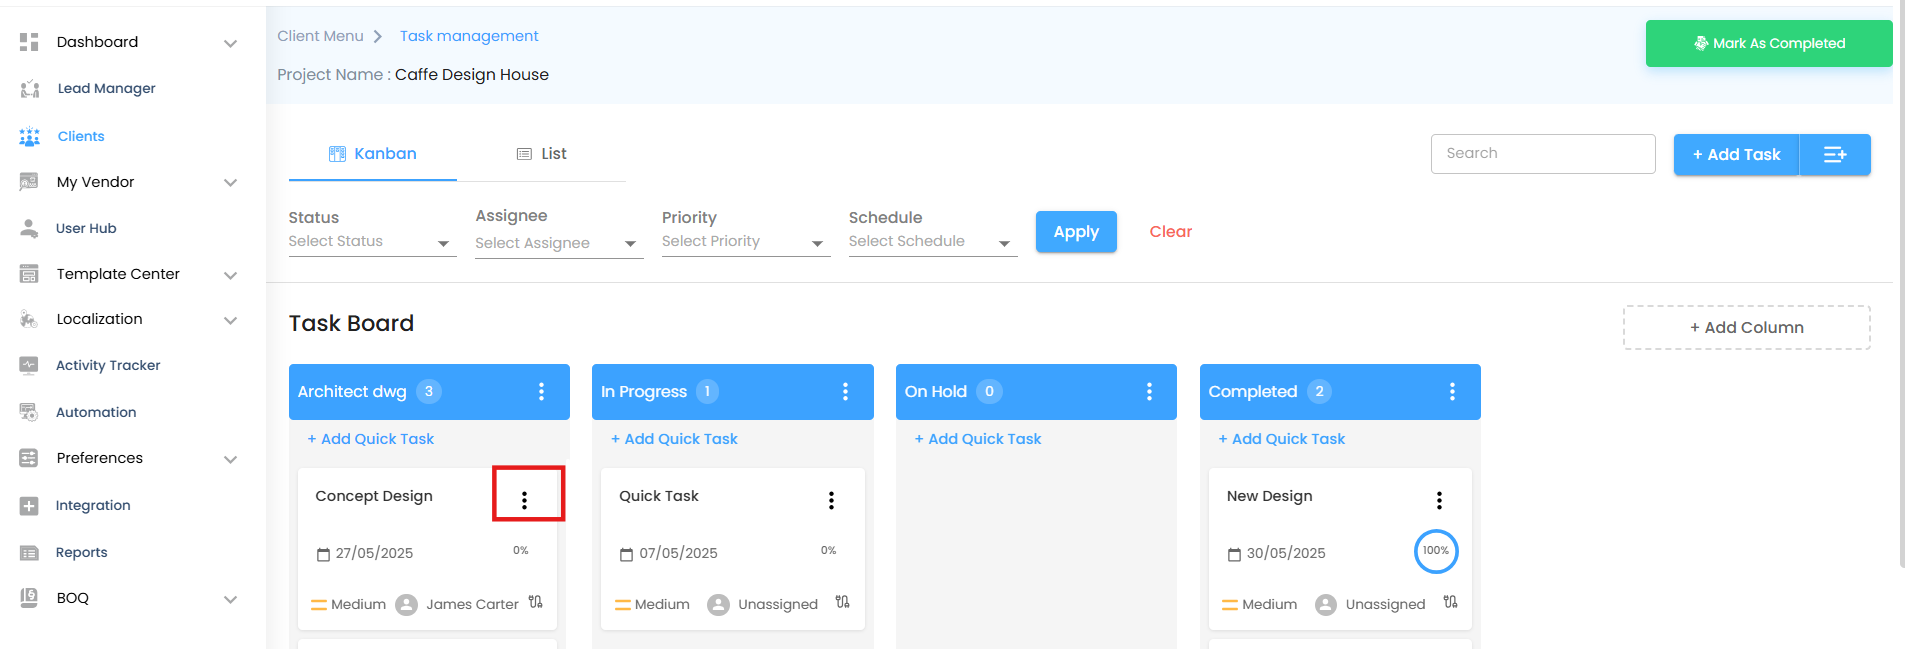
Task: Click the bulk add list icon button
Action: [x=1835, y=155]
